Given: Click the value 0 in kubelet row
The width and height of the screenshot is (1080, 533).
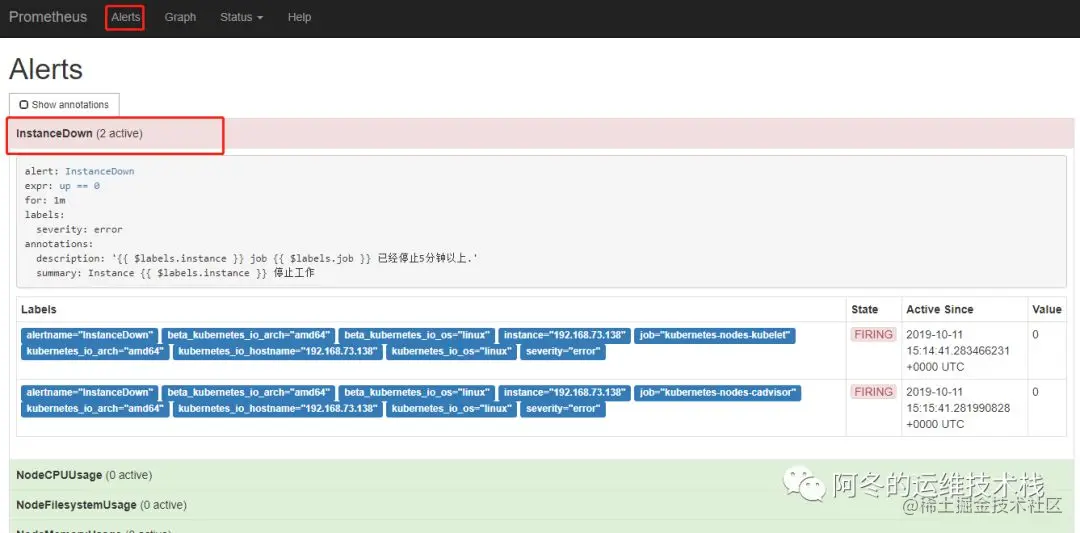Looking at the screenshot, I should pos(1035,335).
